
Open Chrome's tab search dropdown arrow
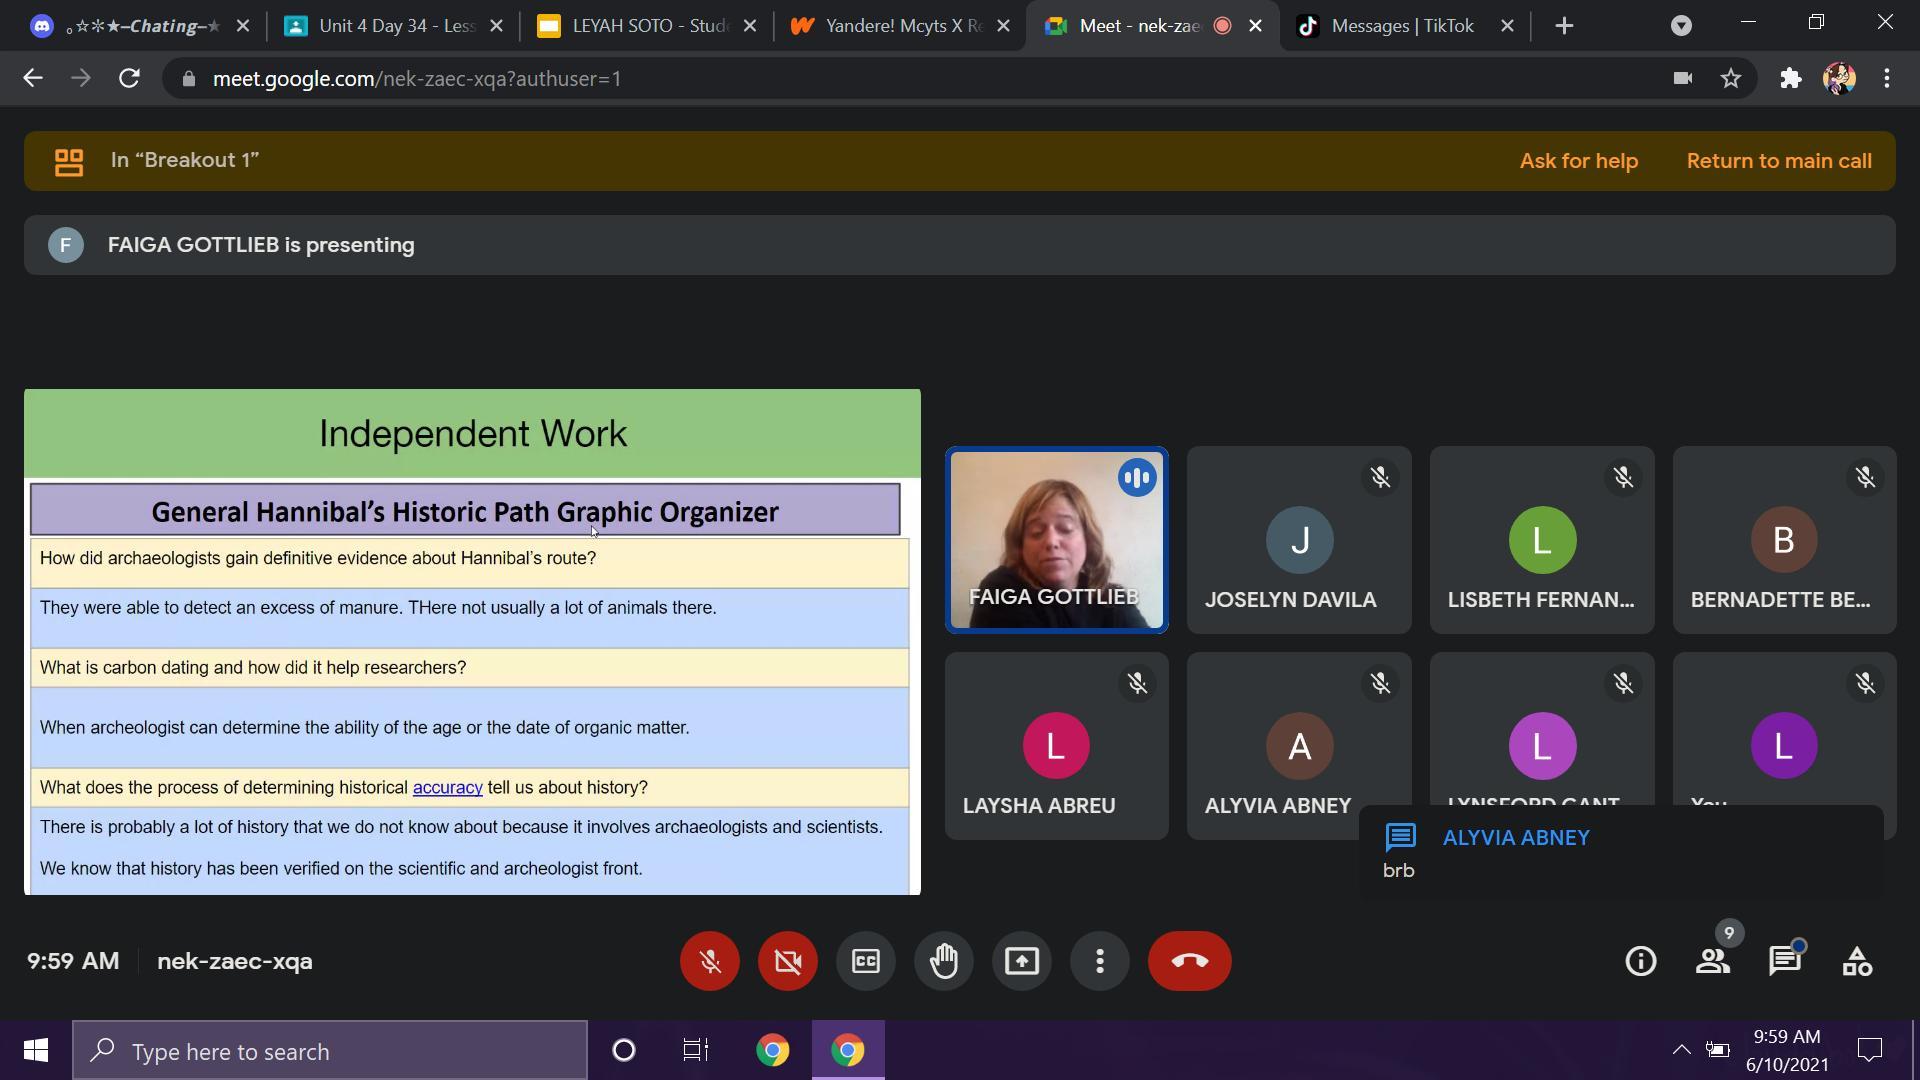(1681, 26)
